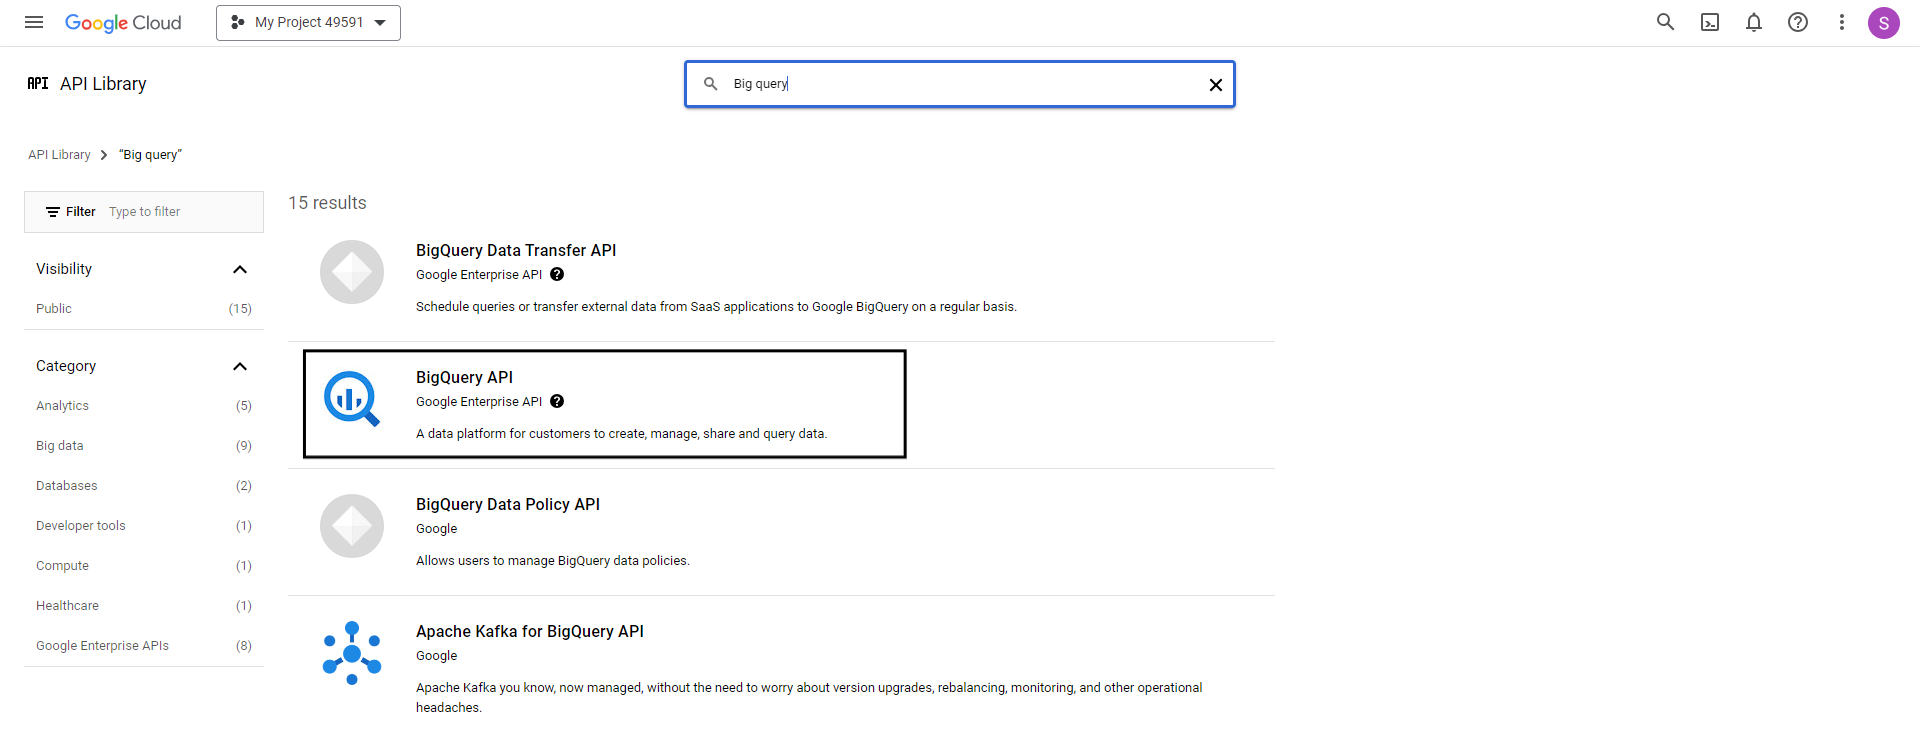Click the BigQuery Data Transfer API placeholder icon
Screen dimensions: 1920x737
[352, 272]
